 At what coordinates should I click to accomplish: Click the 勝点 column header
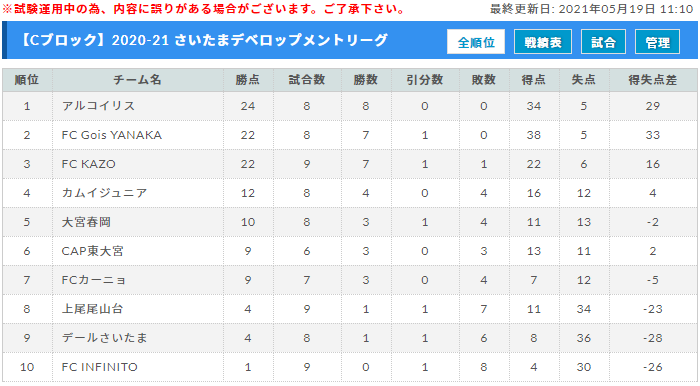click(x=248, y=80)
